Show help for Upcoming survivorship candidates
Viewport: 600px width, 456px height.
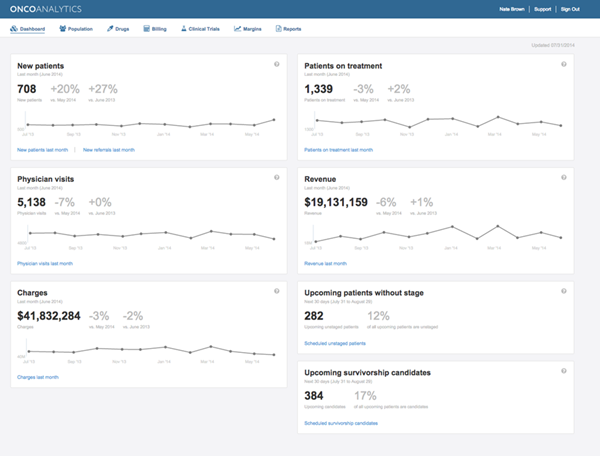point(564,370)
